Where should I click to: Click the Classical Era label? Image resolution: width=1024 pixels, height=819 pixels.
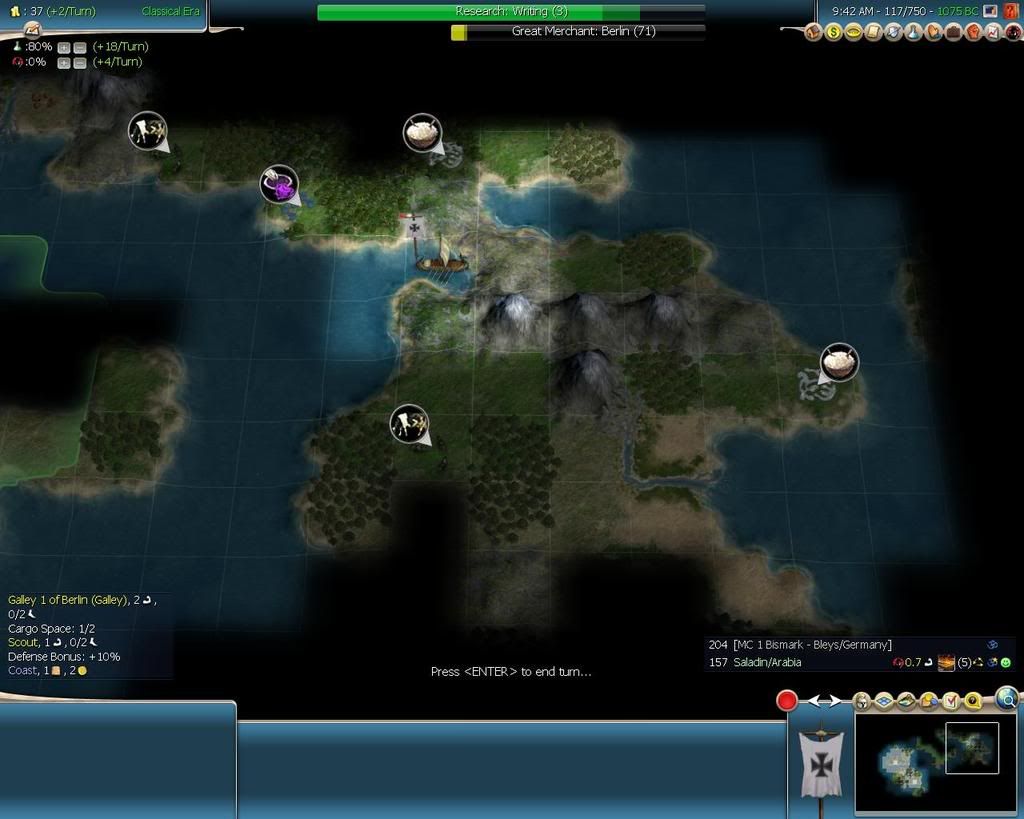pyautogui.click(x=170, y=11)
